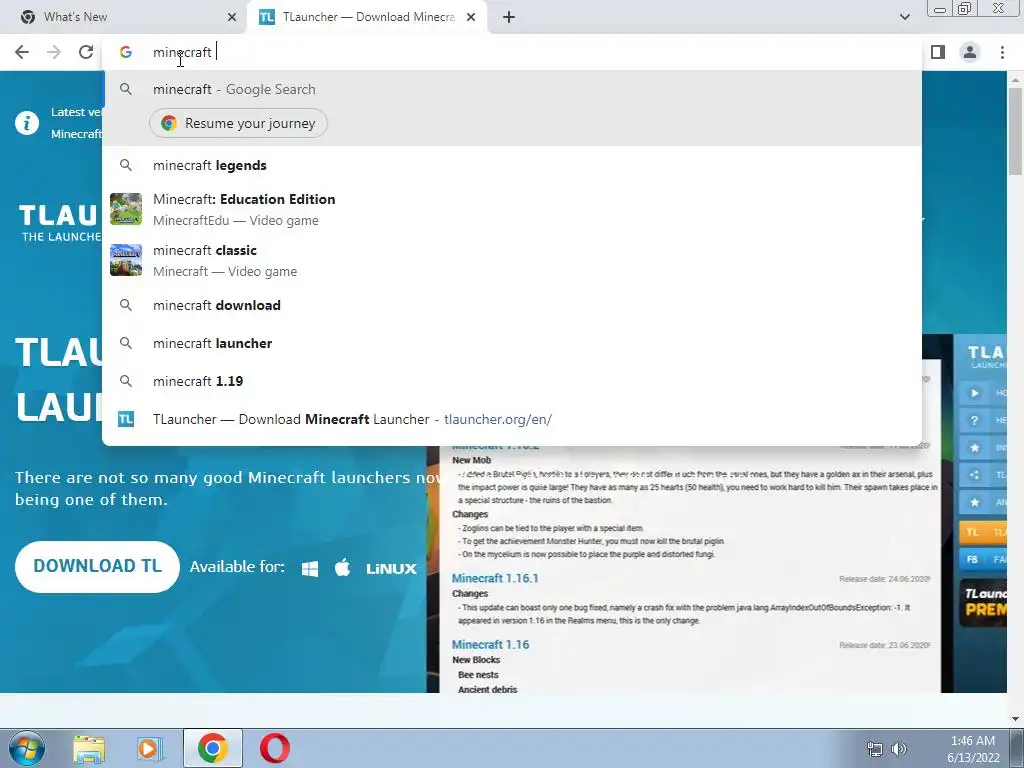
Task: Select 'minecraft - Google Search' suggestion
Action: point(511,89)
